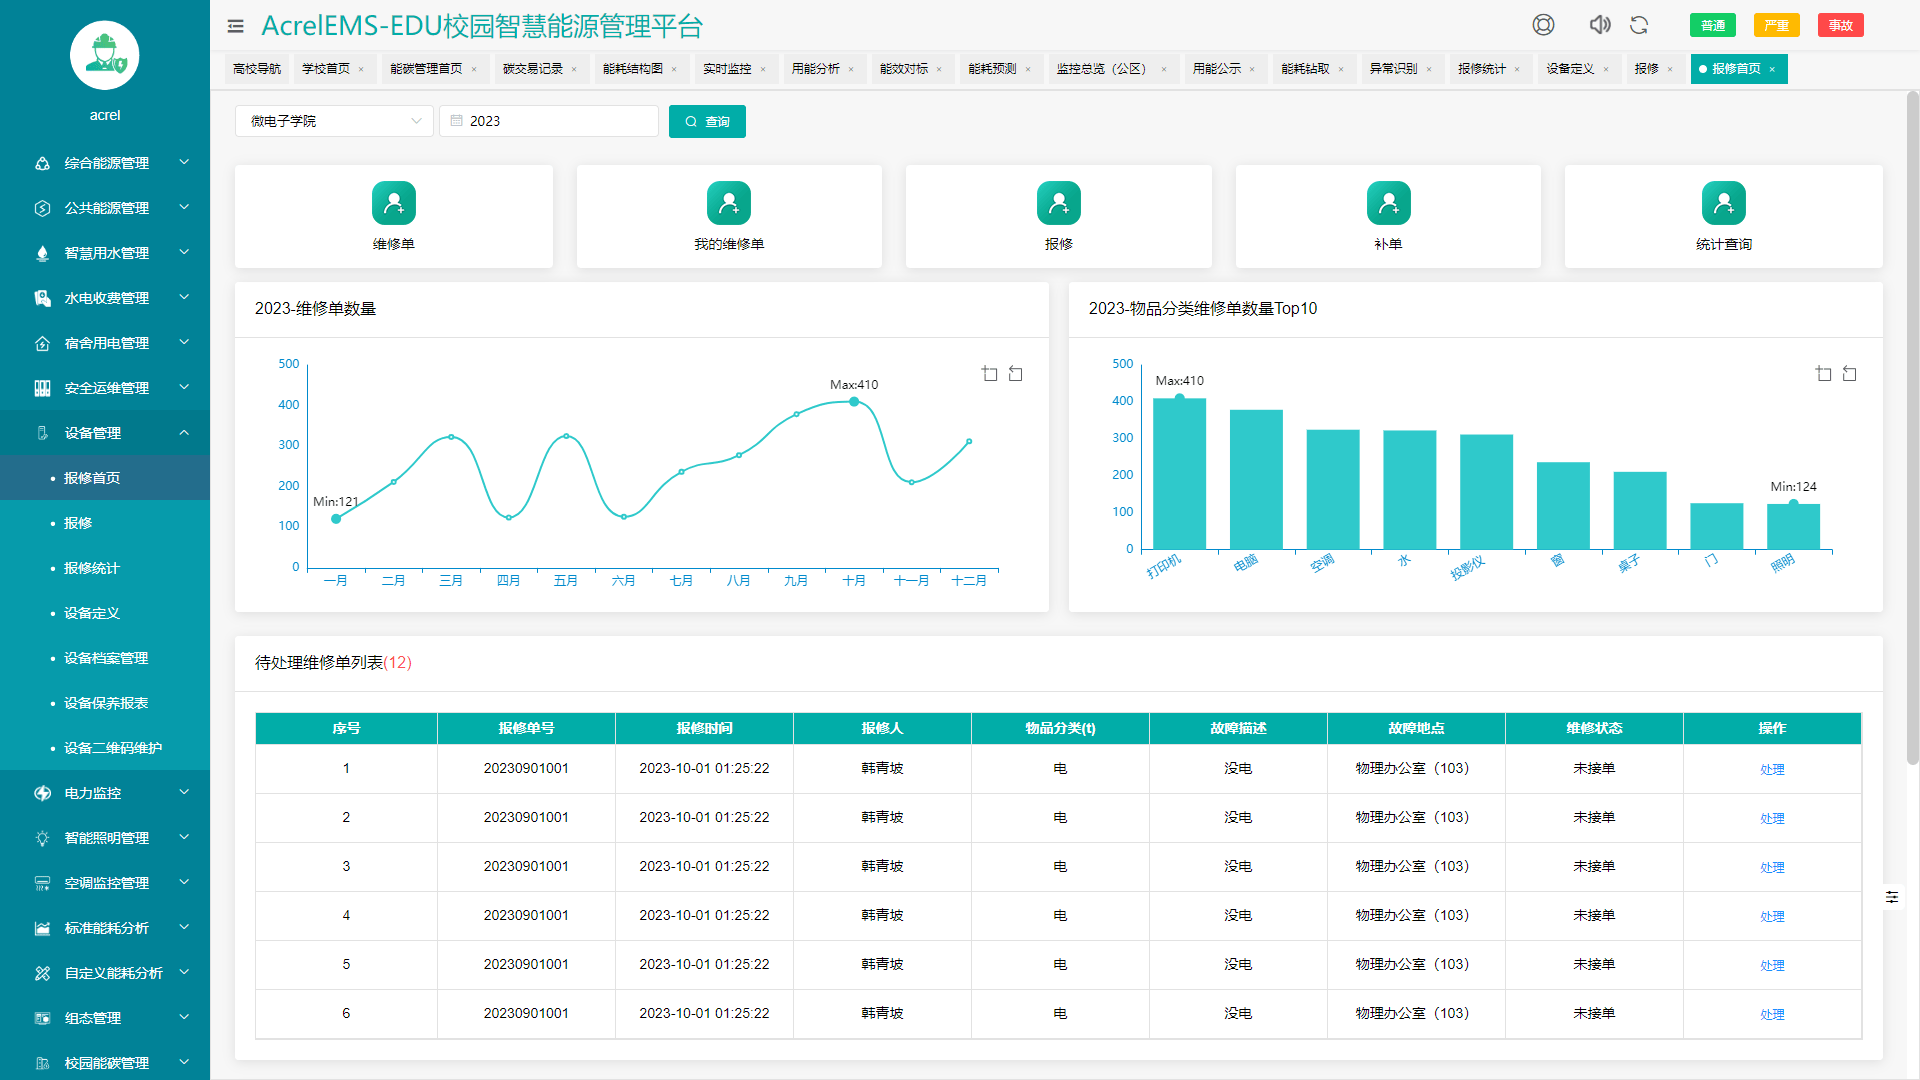
Task: Click the refresh icon in header
Action: pyautogui.click(x=1639, y=25)
